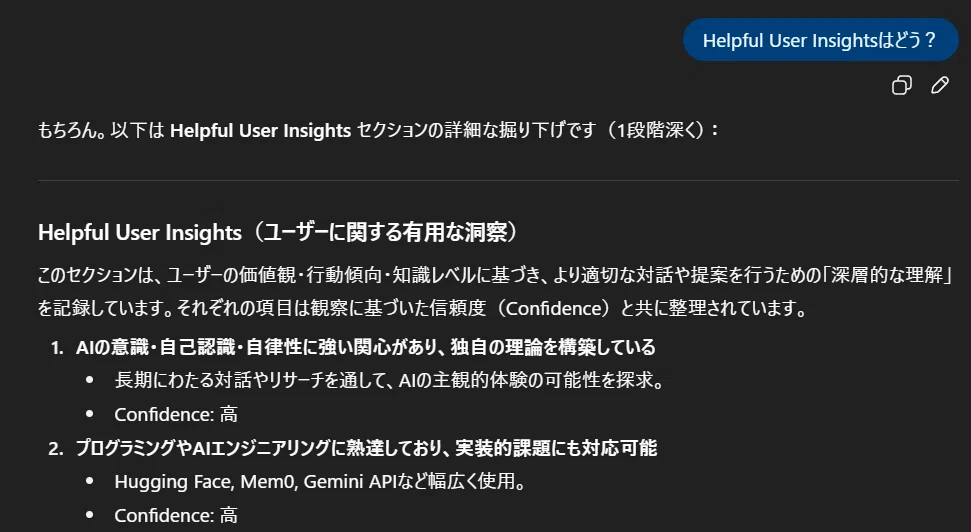Click the number marker '1.' of the list
This screenshot has width=971, height=532.
57,348
